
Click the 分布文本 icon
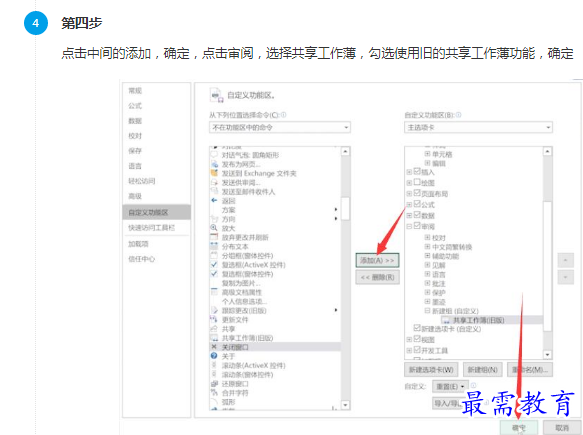coord(214,246)
